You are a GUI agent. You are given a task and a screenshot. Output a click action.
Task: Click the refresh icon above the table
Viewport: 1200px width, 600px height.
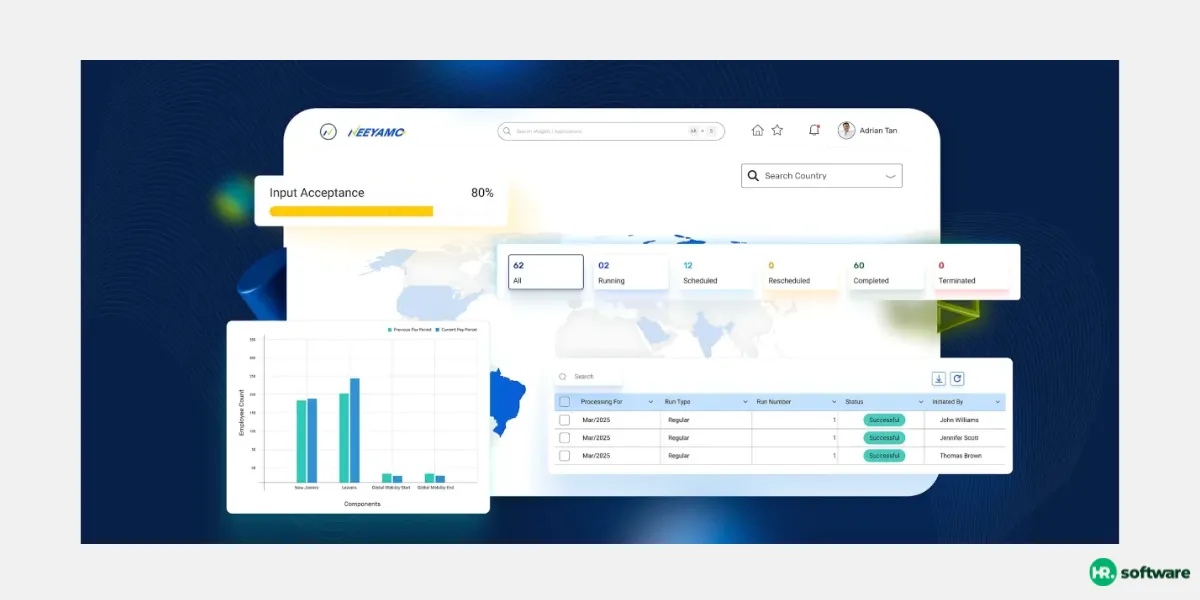tap(957, 378)
